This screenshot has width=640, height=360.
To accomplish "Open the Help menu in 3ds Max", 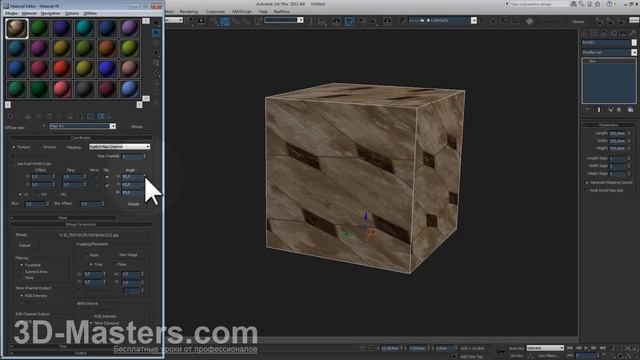I will click(x=263, y=12).
